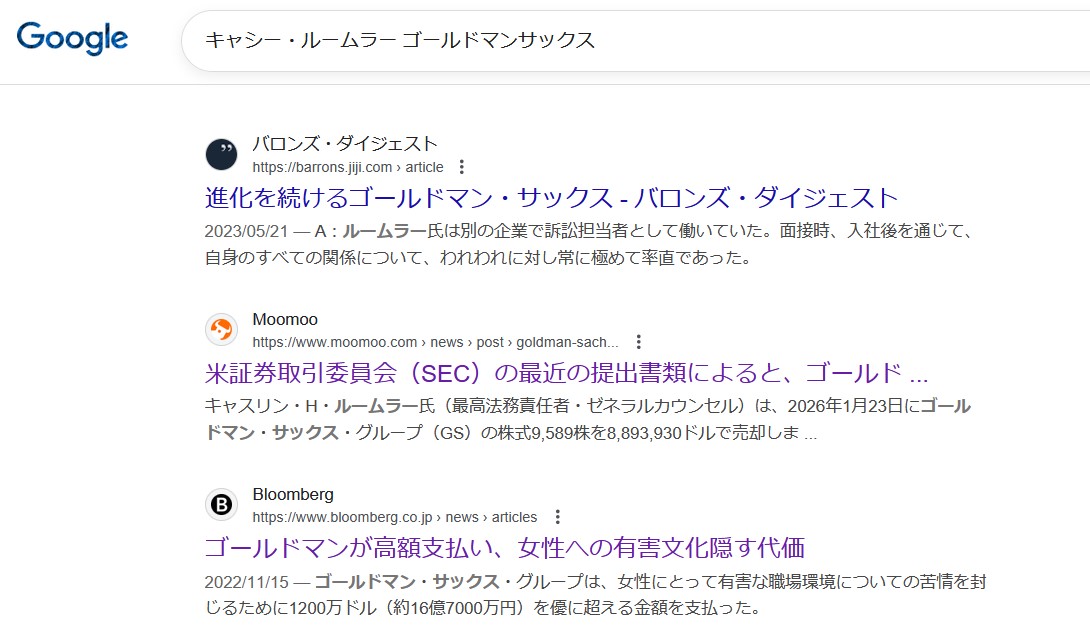
Task: Open the three-dot menu beside the bloomberg.co.jp URL
Action: pyautogui.click(x=558, y=517)
